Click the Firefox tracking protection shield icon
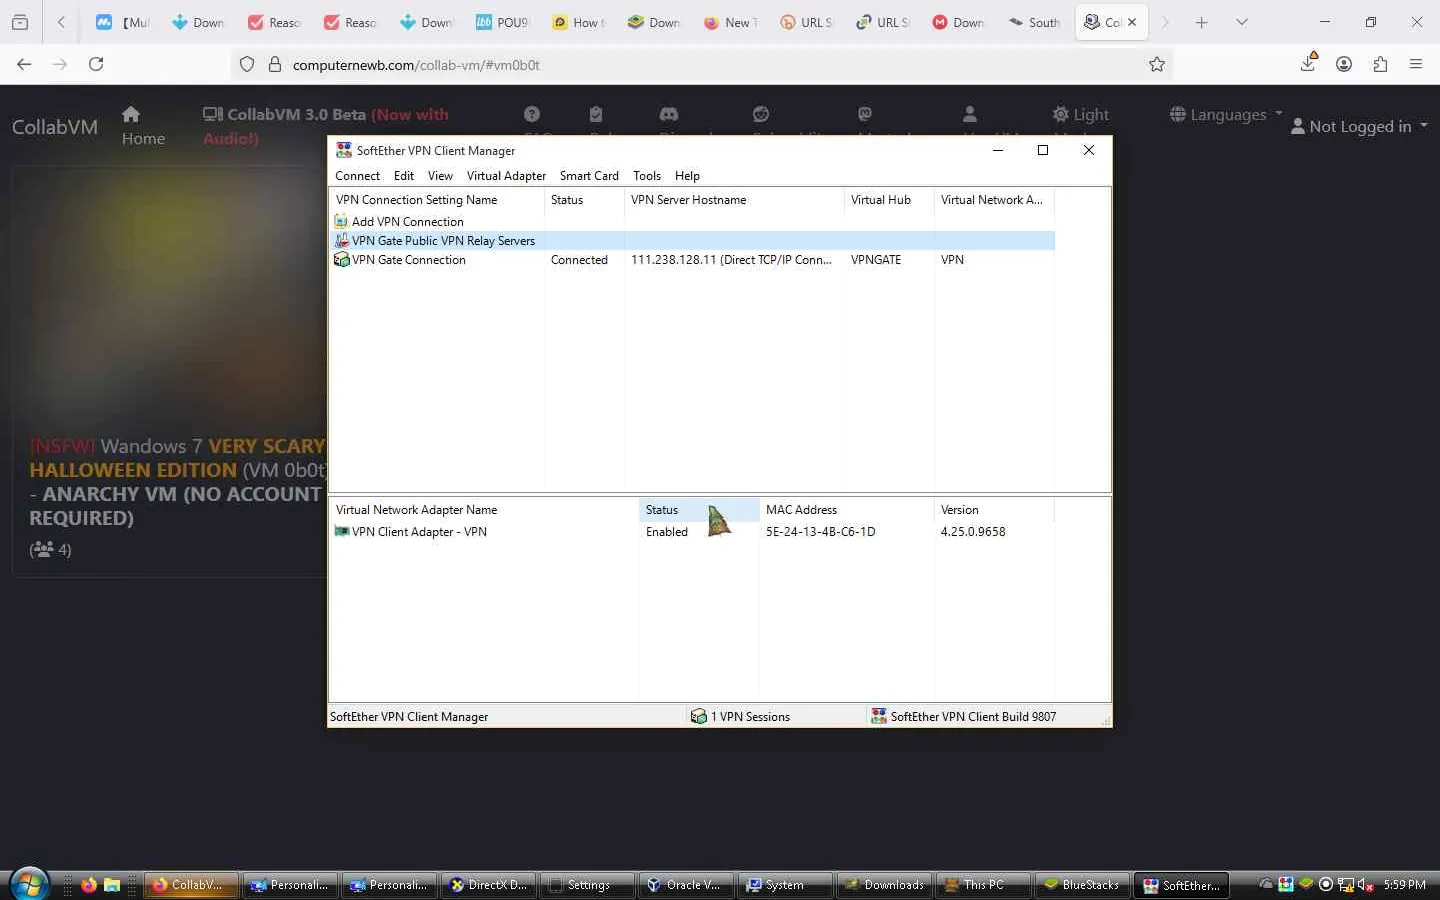 point(247,64)
